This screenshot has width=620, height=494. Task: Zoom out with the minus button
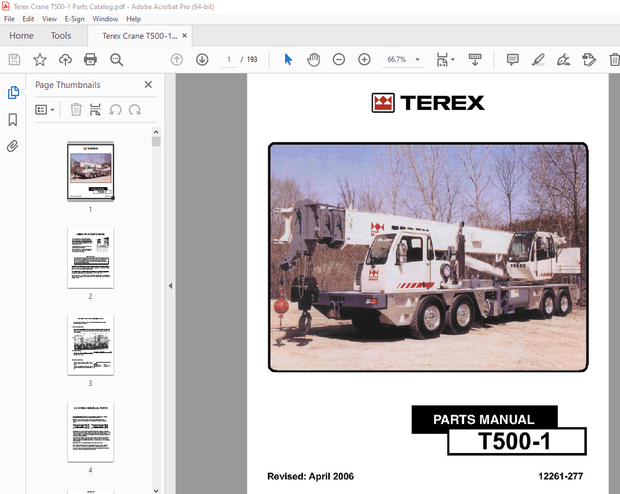[x=339, y=60]
